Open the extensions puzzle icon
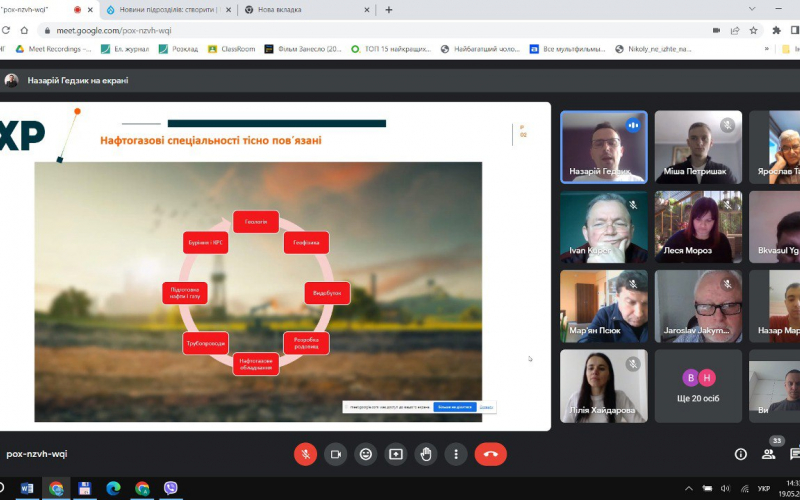800x500 pixels. (777, 31)
